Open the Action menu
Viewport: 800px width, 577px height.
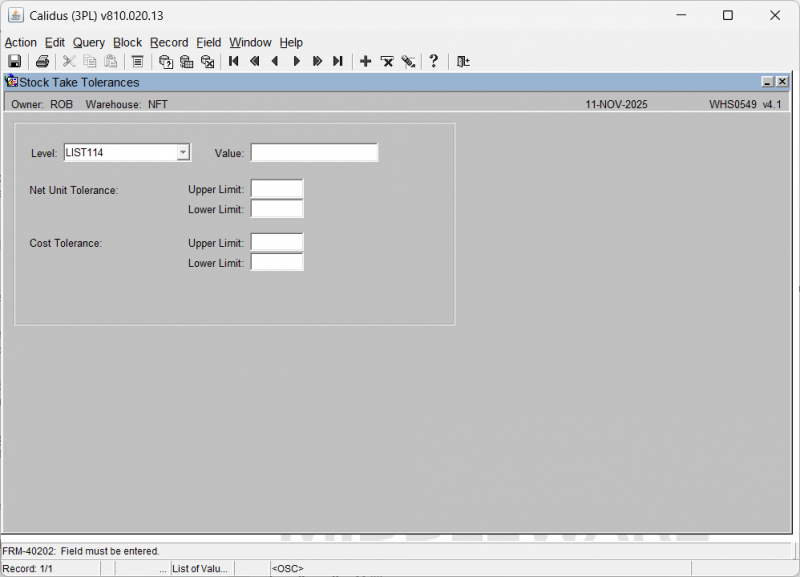click(x=20, y=42)
